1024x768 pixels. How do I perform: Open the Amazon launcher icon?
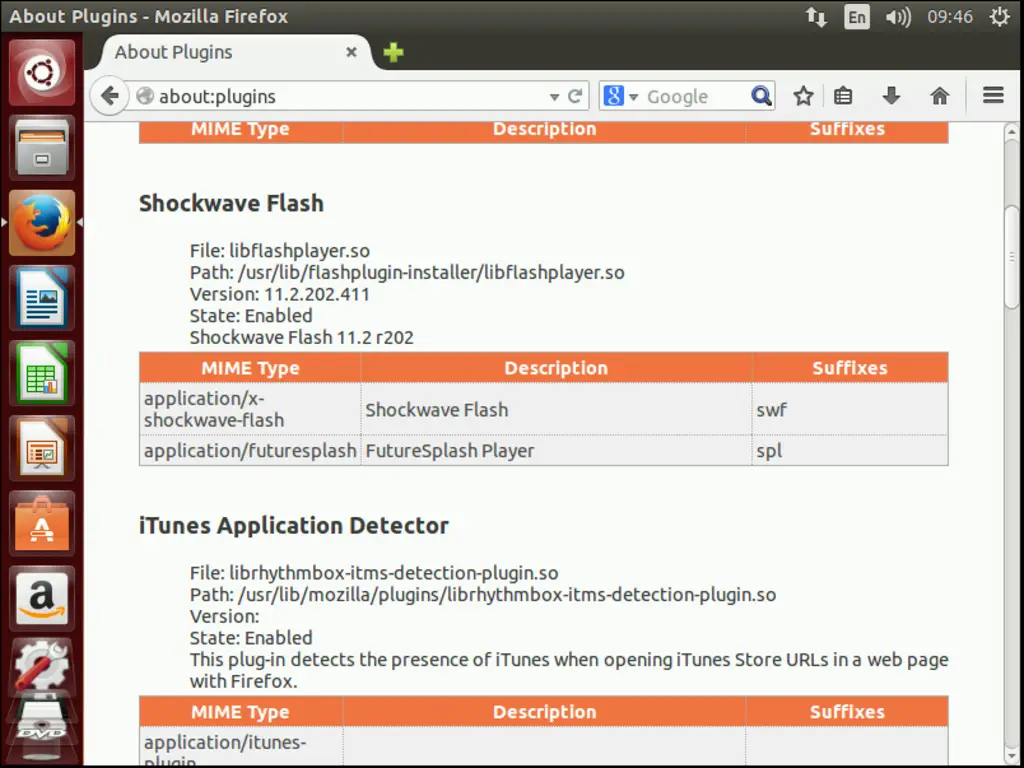42,598
